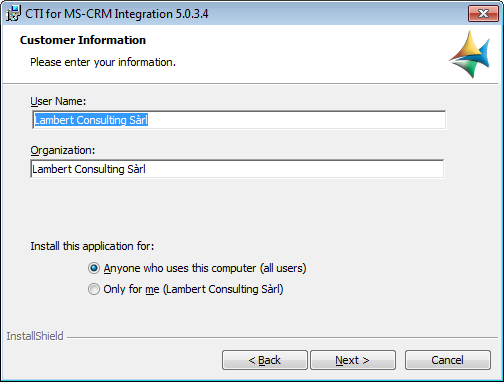Viewport: 504px width, 382px height.
Task: Click the Organization label
Action: coord(63,150)
